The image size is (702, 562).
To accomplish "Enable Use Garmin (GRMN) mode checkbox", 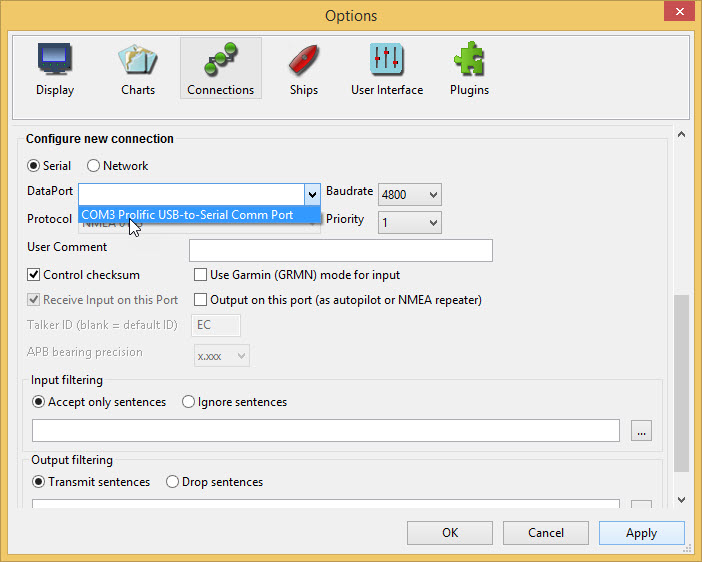I will [201, 275].
